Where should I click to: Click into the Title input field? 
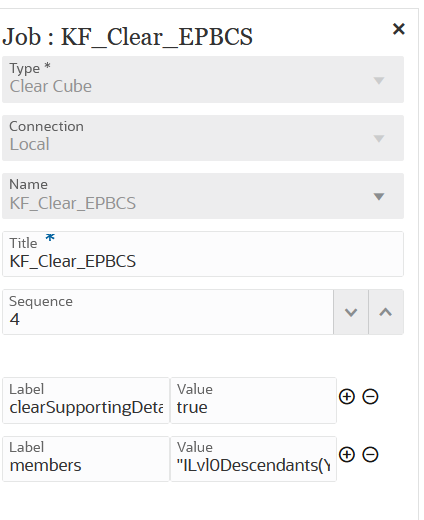click(203, 254)
